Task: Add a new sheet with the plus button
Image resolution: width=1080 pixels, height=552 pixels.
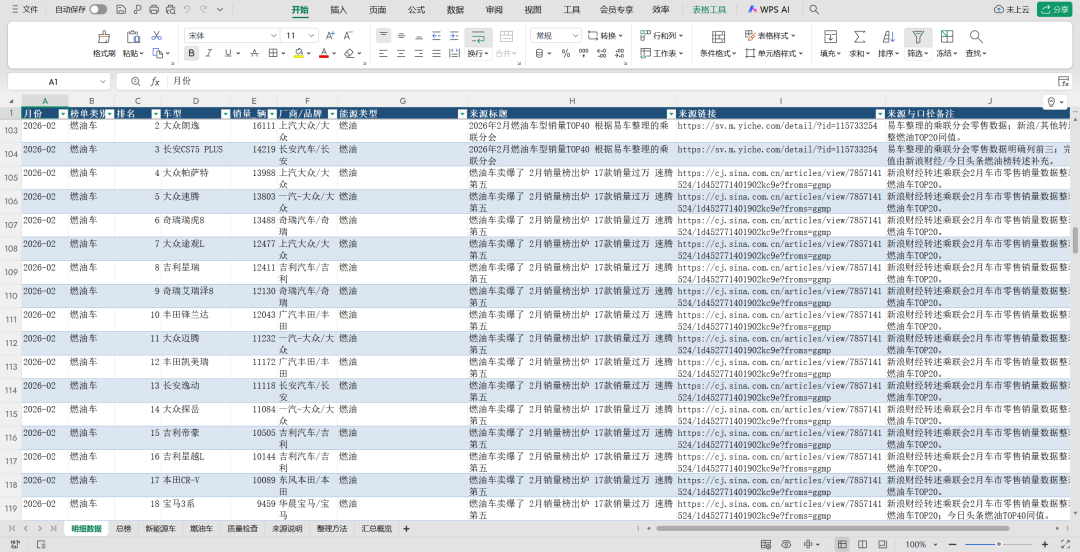Action: coord(406,529)
